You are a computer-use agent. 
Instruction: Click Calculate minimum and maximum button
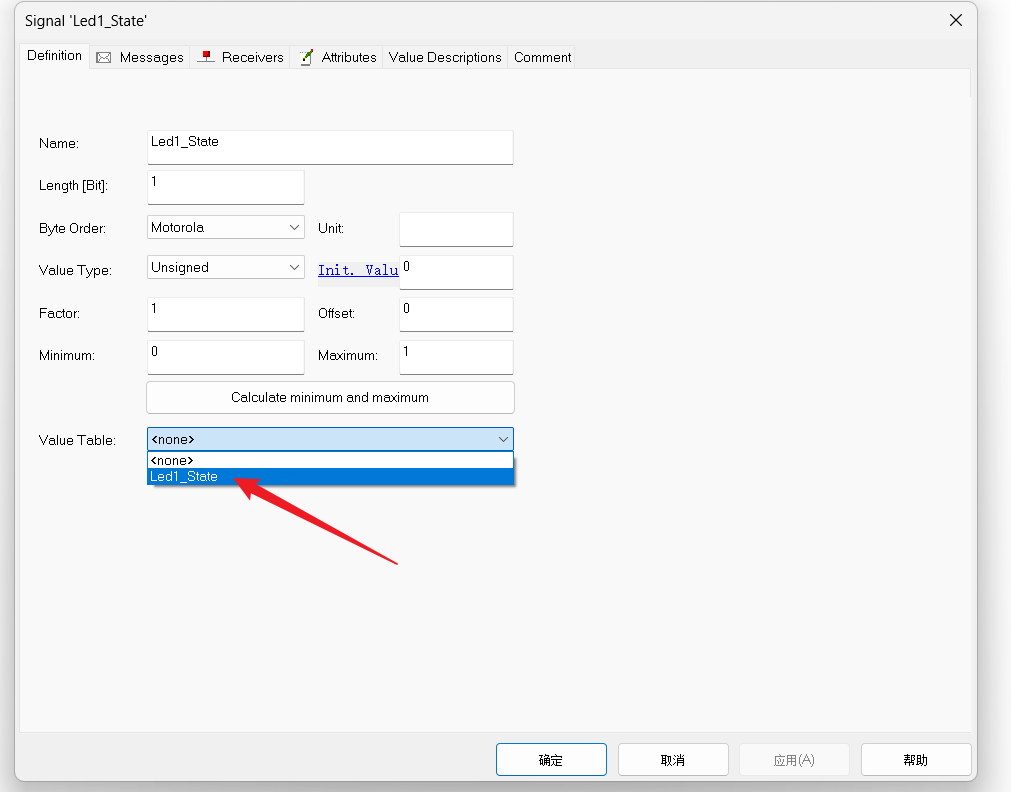coord(330,397)
